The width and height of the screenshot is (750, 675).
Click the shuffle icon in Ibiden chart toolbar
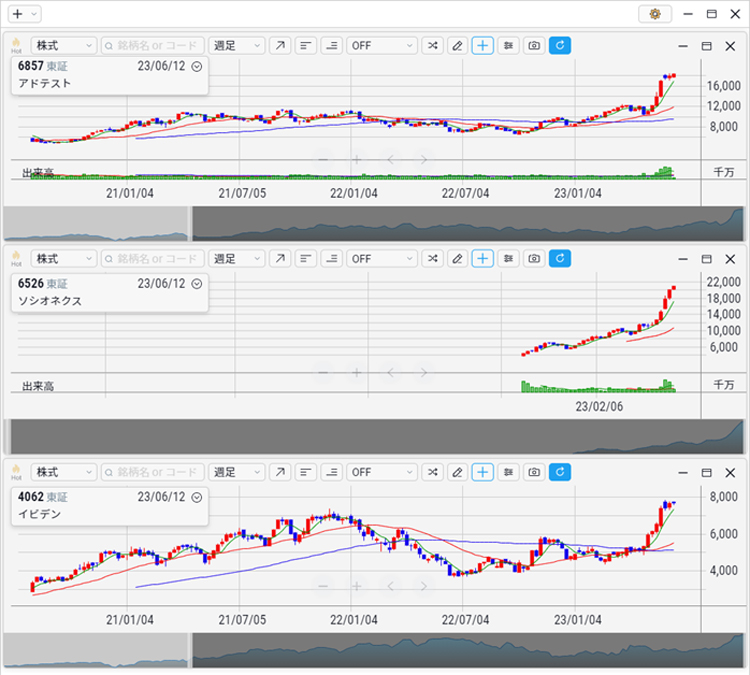click(431, 472)
